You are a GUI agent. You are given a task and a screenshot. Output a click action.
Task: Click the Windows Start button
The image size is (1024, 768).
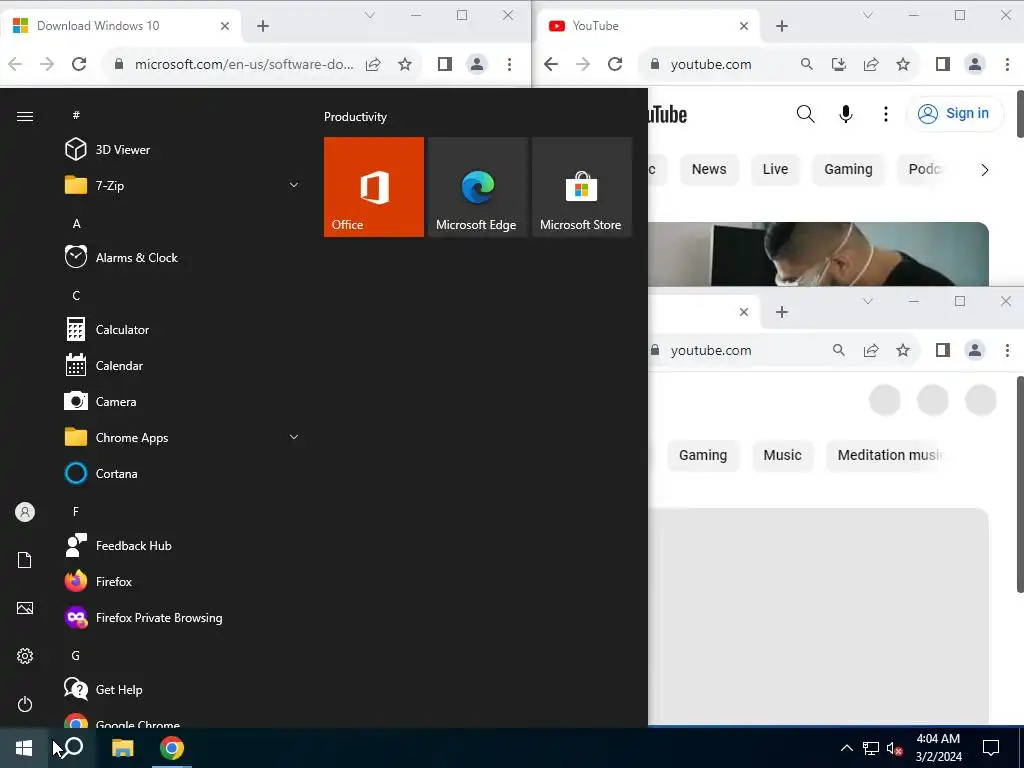(24, 748)
